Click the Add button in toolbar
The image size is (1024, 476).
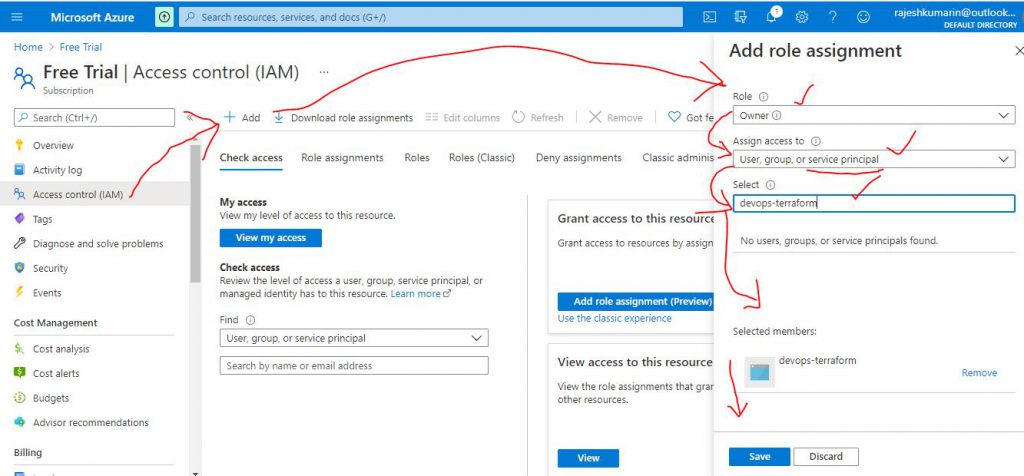click(241, 117)
